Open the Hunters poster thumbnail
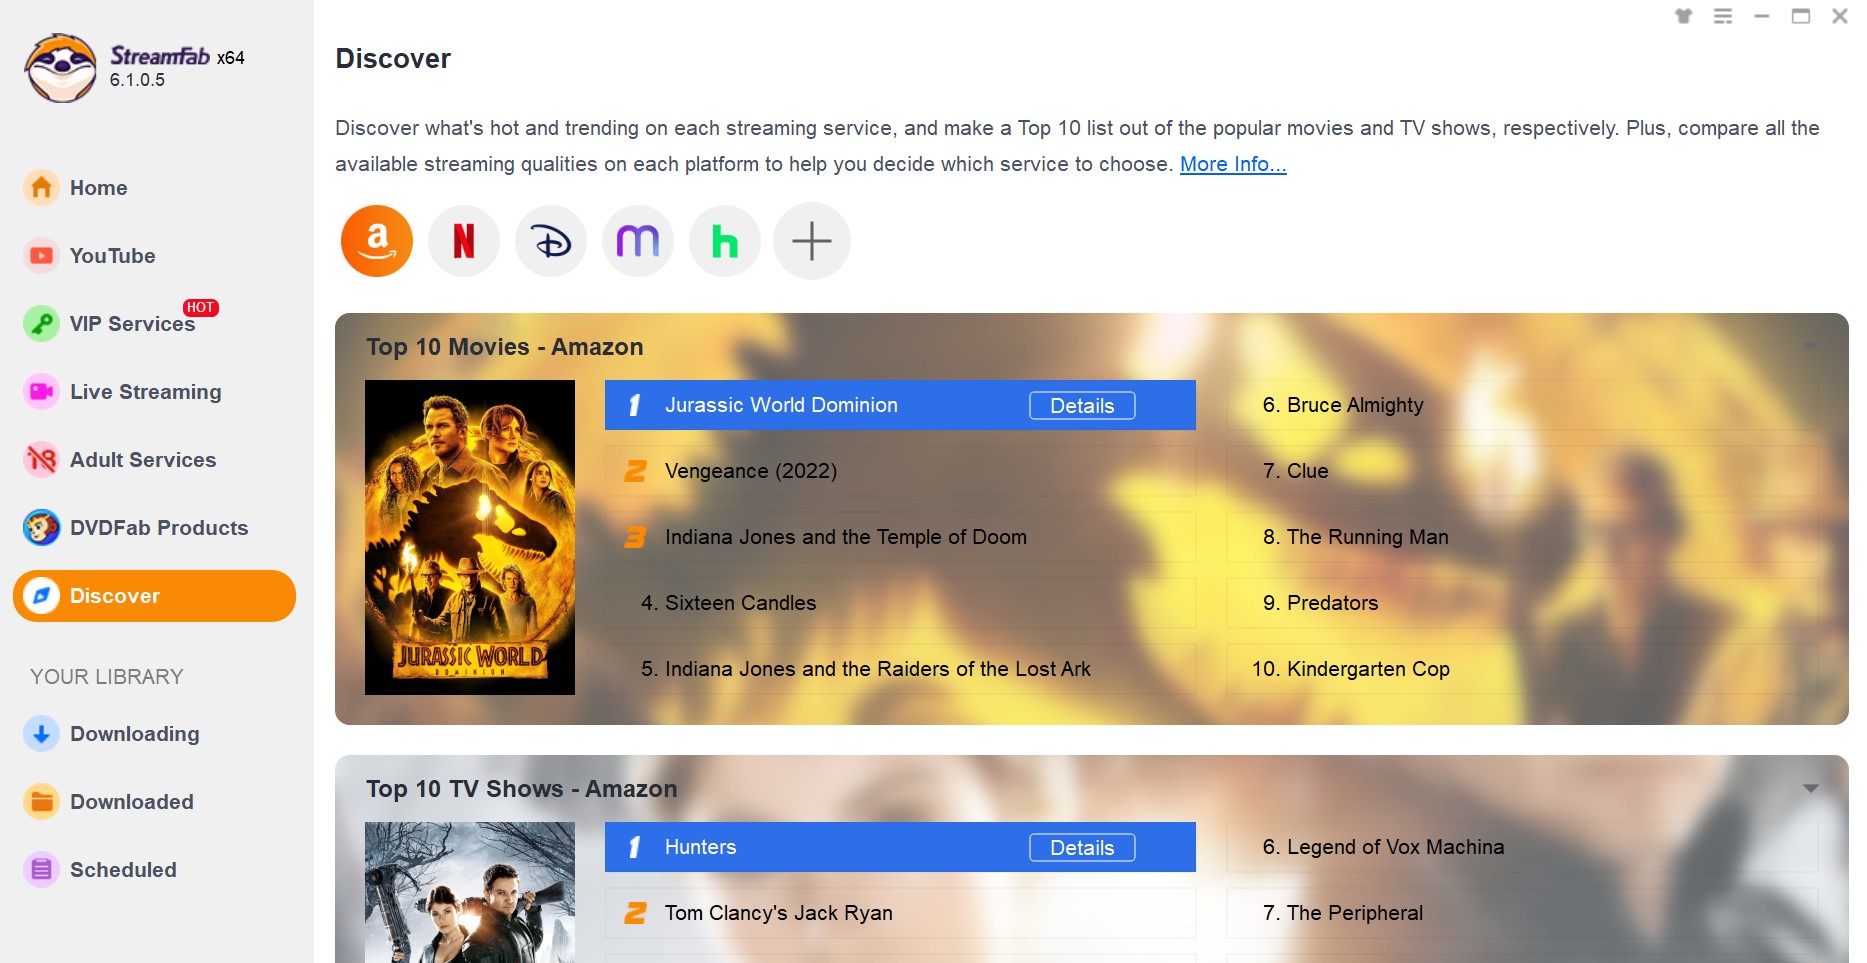Screen dimensions: 1867x963 point(470,892)
